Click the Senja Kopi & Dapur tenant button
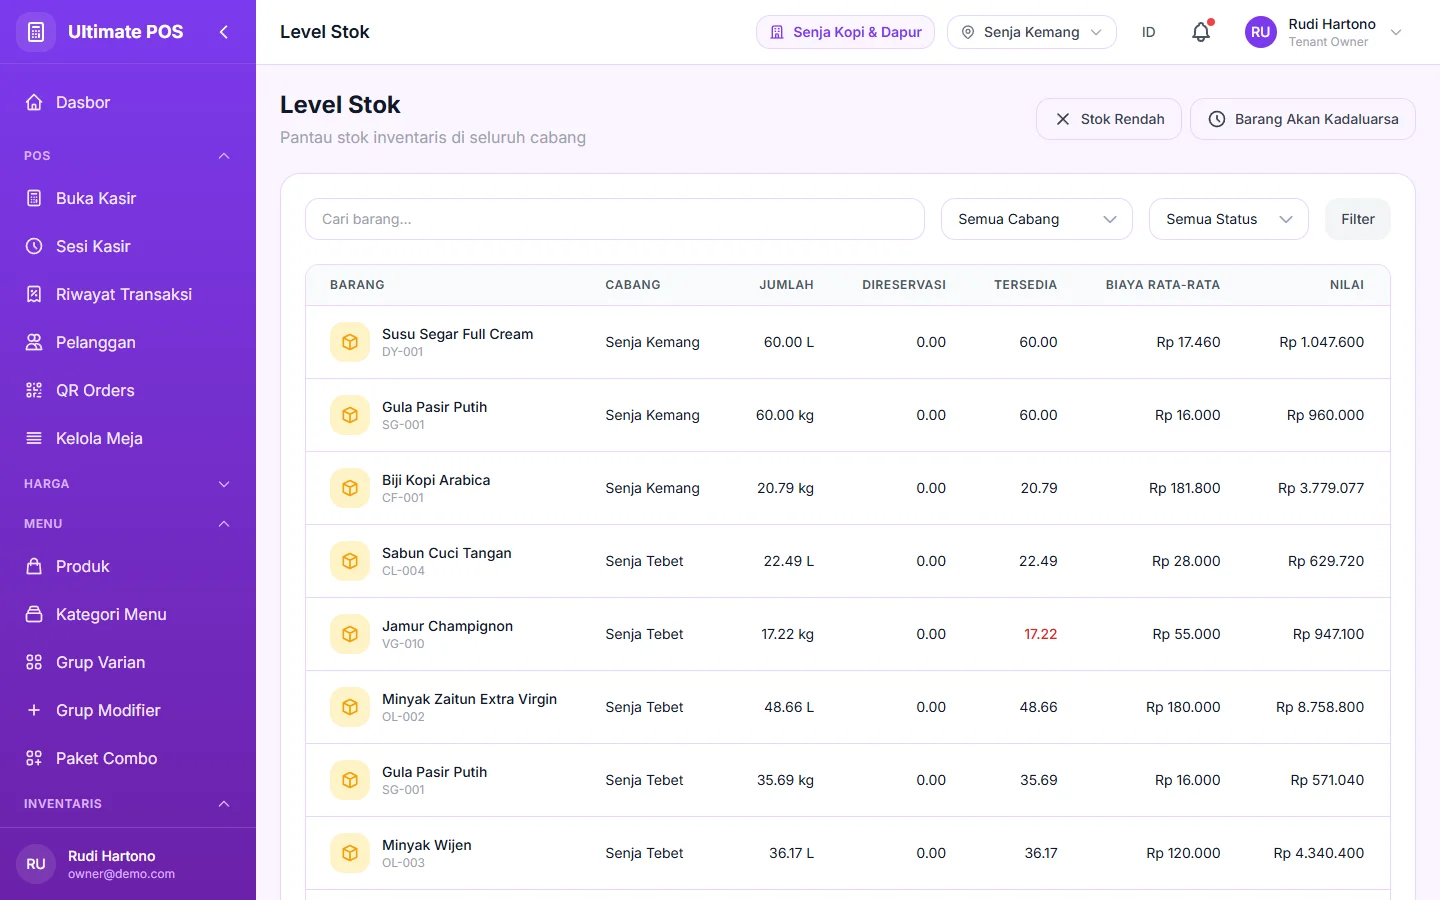The width and height of the screenshot is (1440, 900). (x=845, y=32)
